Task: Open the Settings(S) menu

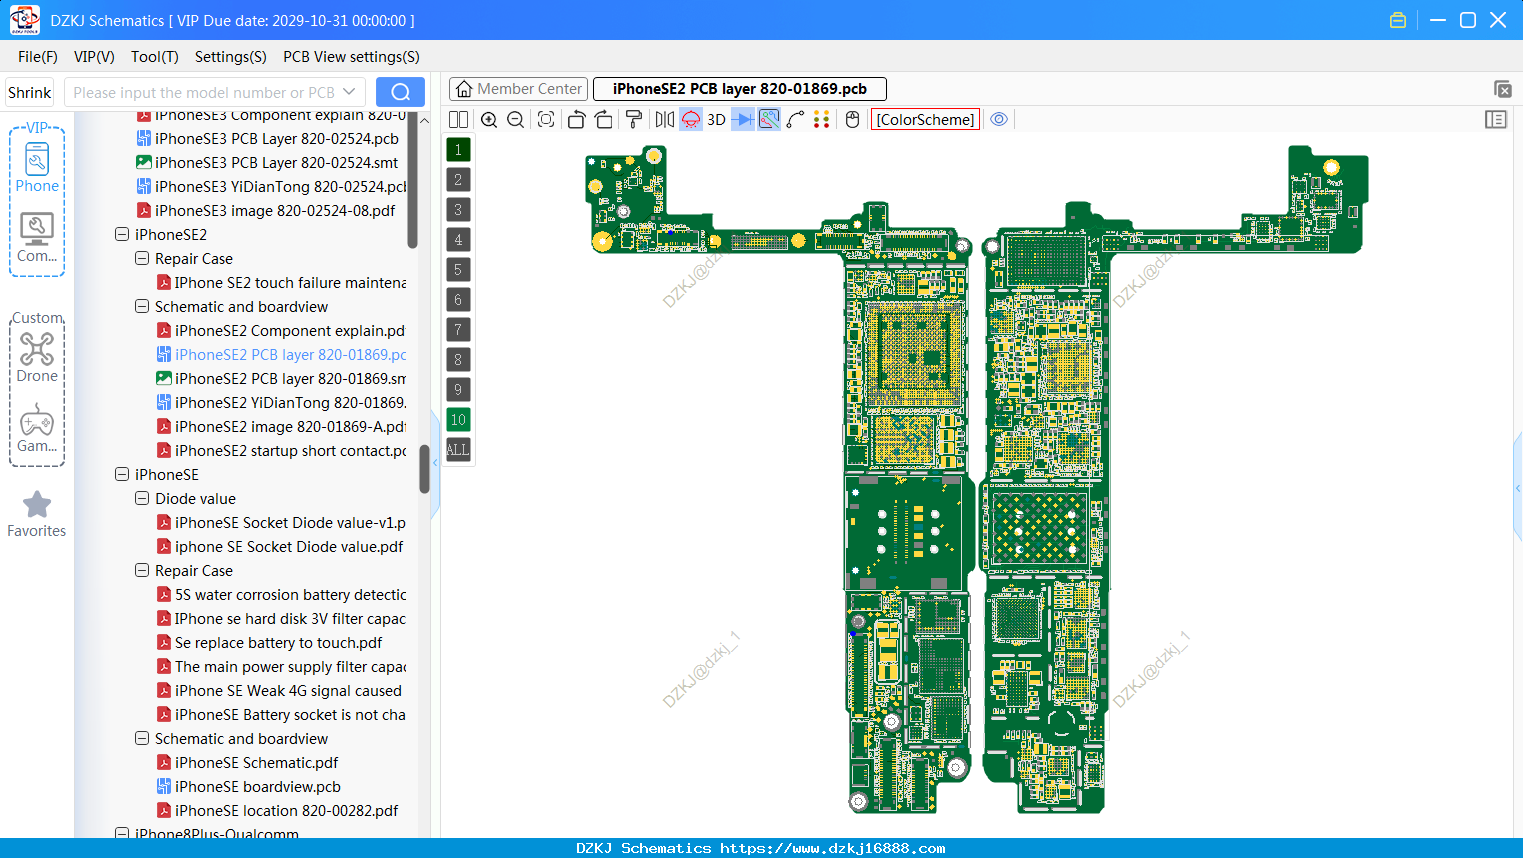Action: (x=231, y=57)
